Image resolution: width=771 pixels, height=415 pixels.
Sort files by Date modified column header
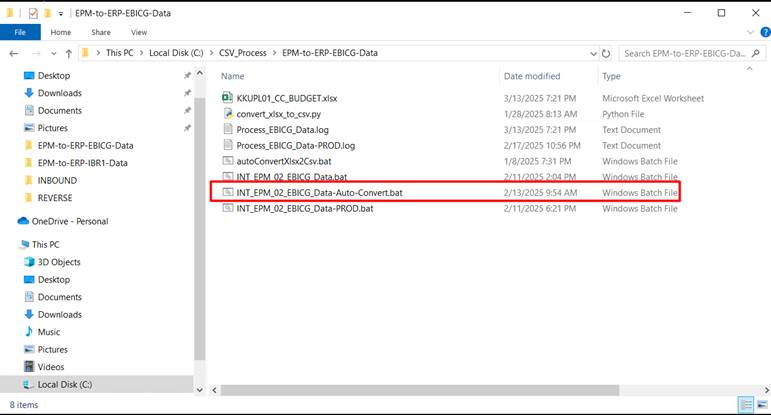[532, 76]
